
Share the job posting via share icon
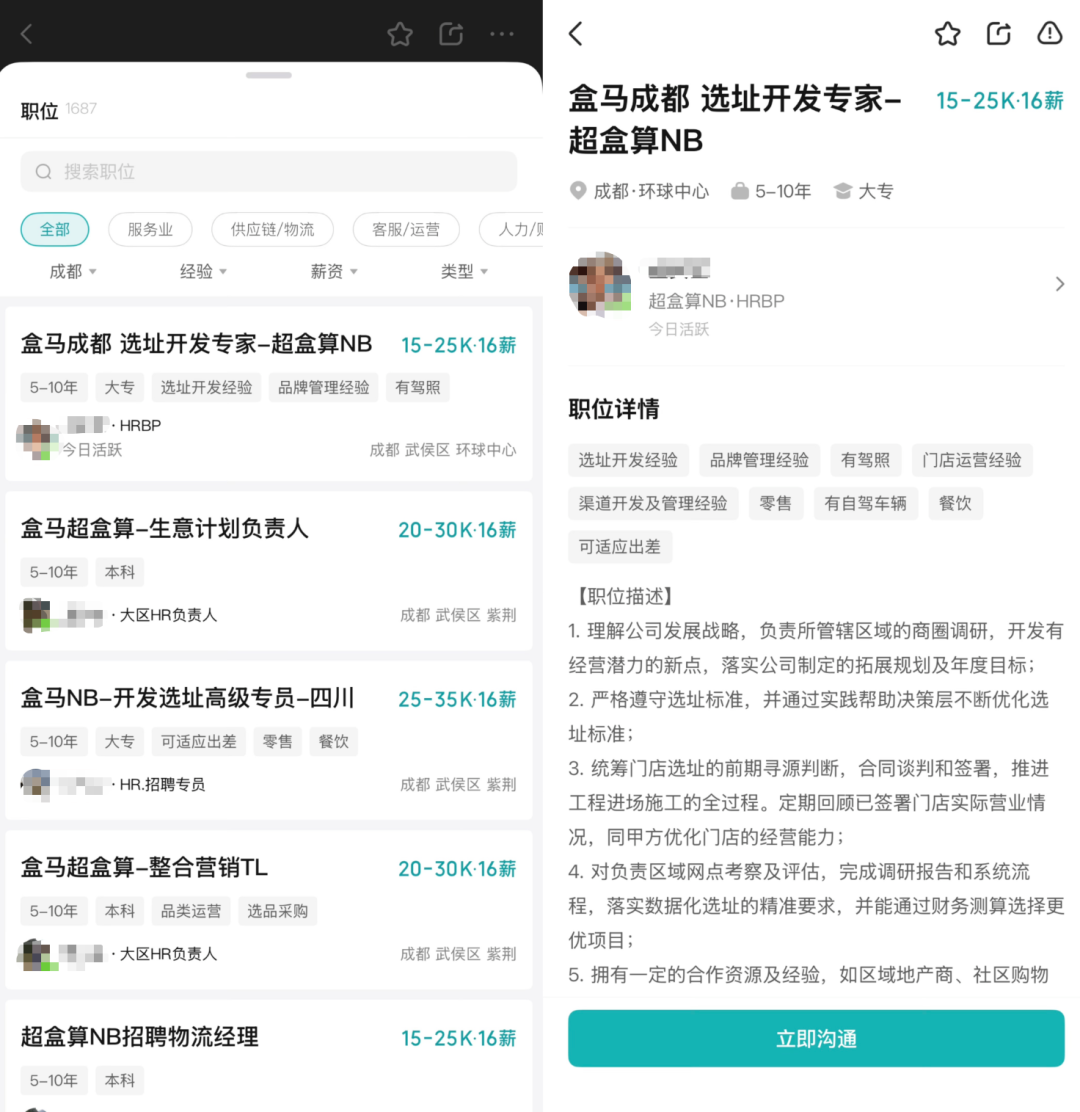(998, 34)
